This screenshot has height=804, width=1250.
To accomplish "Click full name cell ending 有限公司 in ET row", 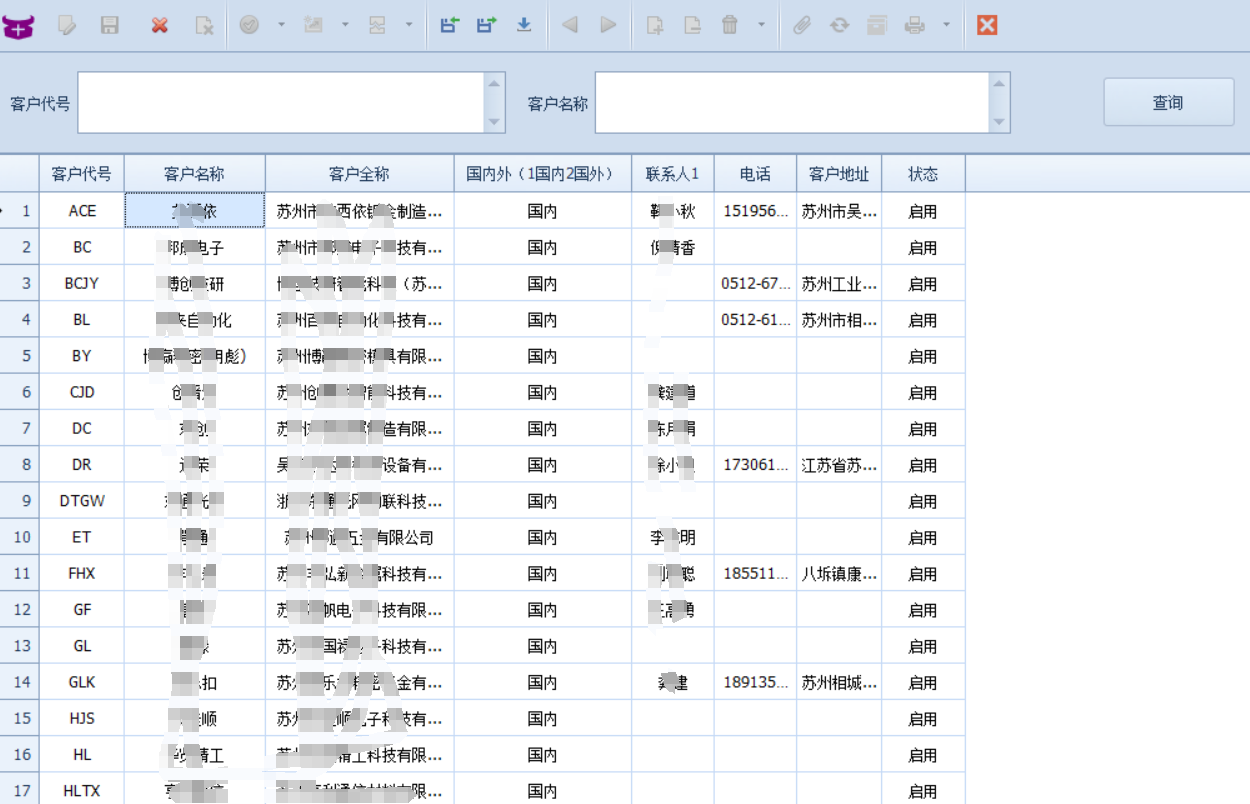I will tap(360, 537).
